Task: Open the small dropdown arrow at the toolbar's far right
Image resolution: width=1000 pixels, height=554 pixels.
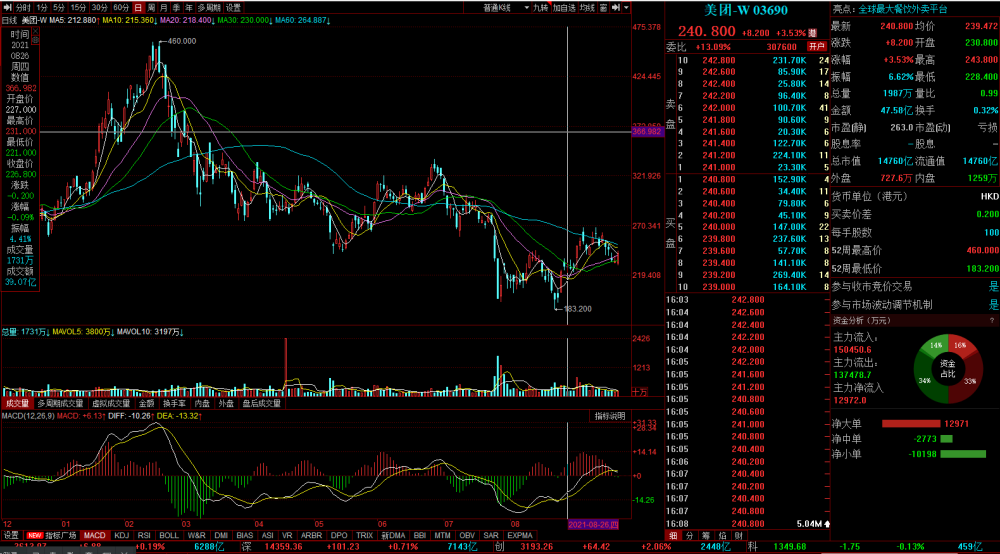Action: tap(626, 8)
